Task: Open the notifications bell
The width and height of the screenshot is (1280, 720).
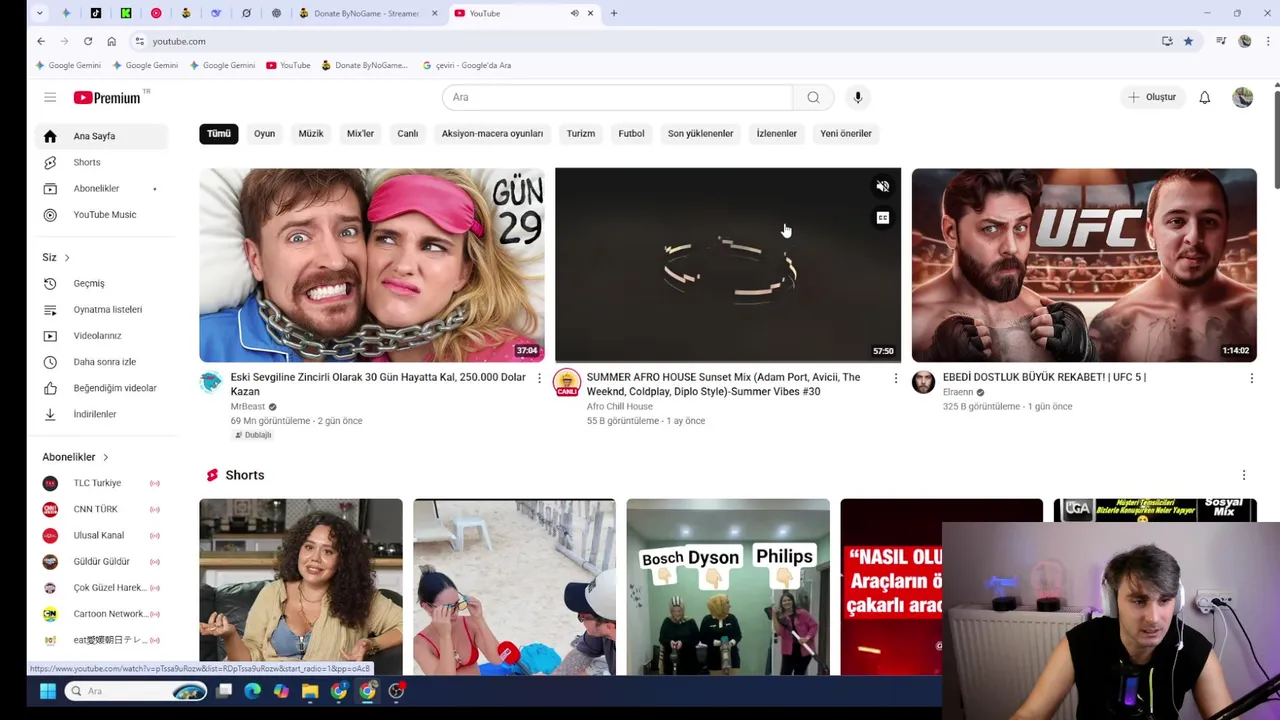Action: [x=1204, y=97]
